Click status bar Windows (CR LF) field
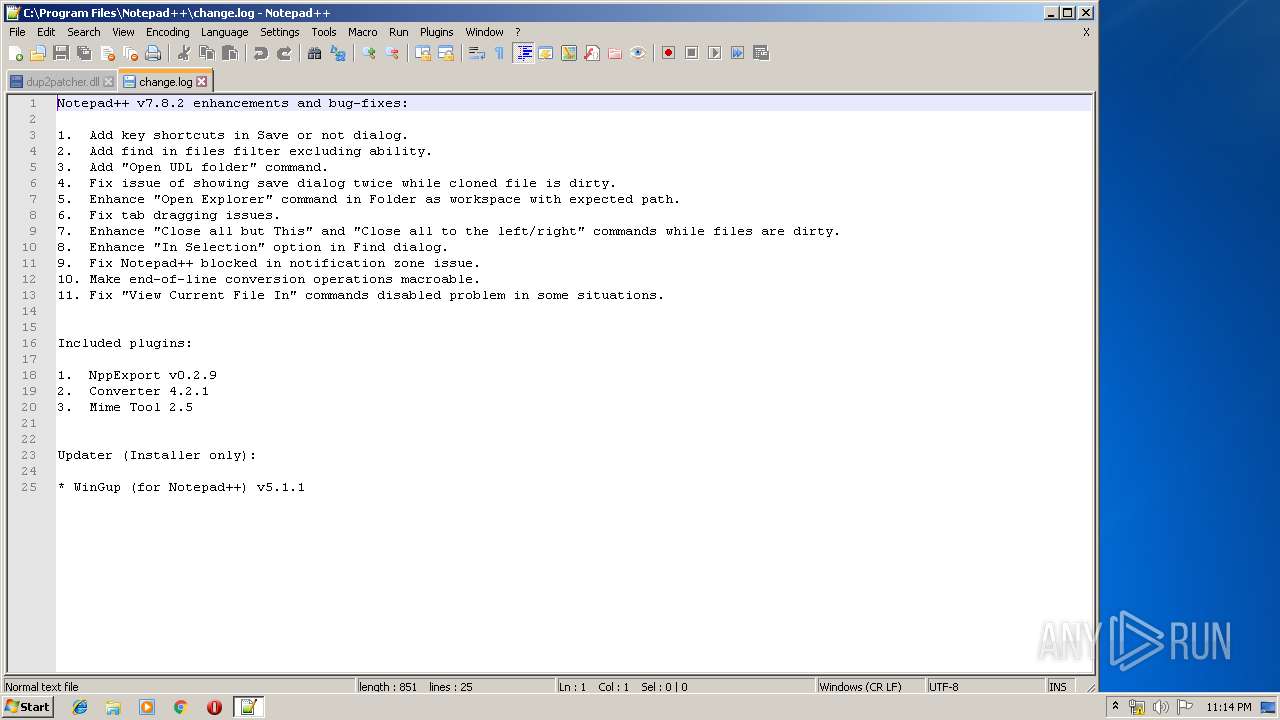Screen dimensions: 1280x720 click(869, 687)
